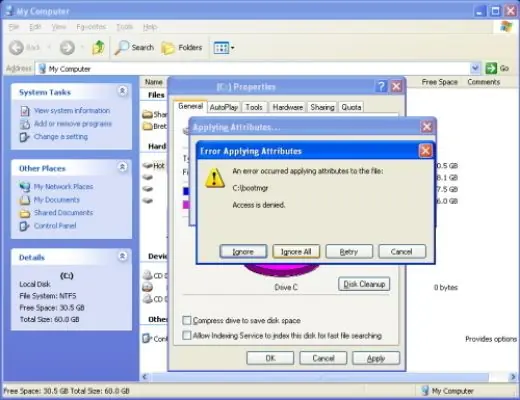The height and width of the screenshot is (400, 520).
Task: Click the green Go arrow icon
Action: point(491,68)
